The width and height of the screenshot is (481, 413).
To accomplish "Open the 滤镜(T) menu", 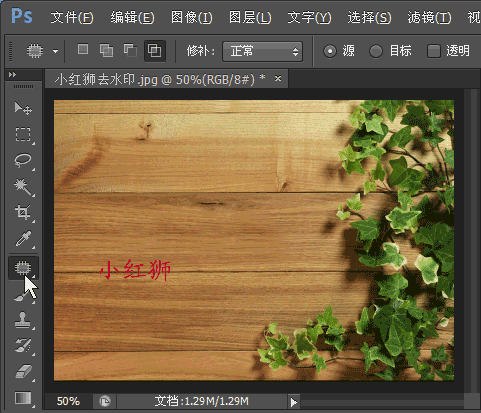I will [x=429, y=17].
